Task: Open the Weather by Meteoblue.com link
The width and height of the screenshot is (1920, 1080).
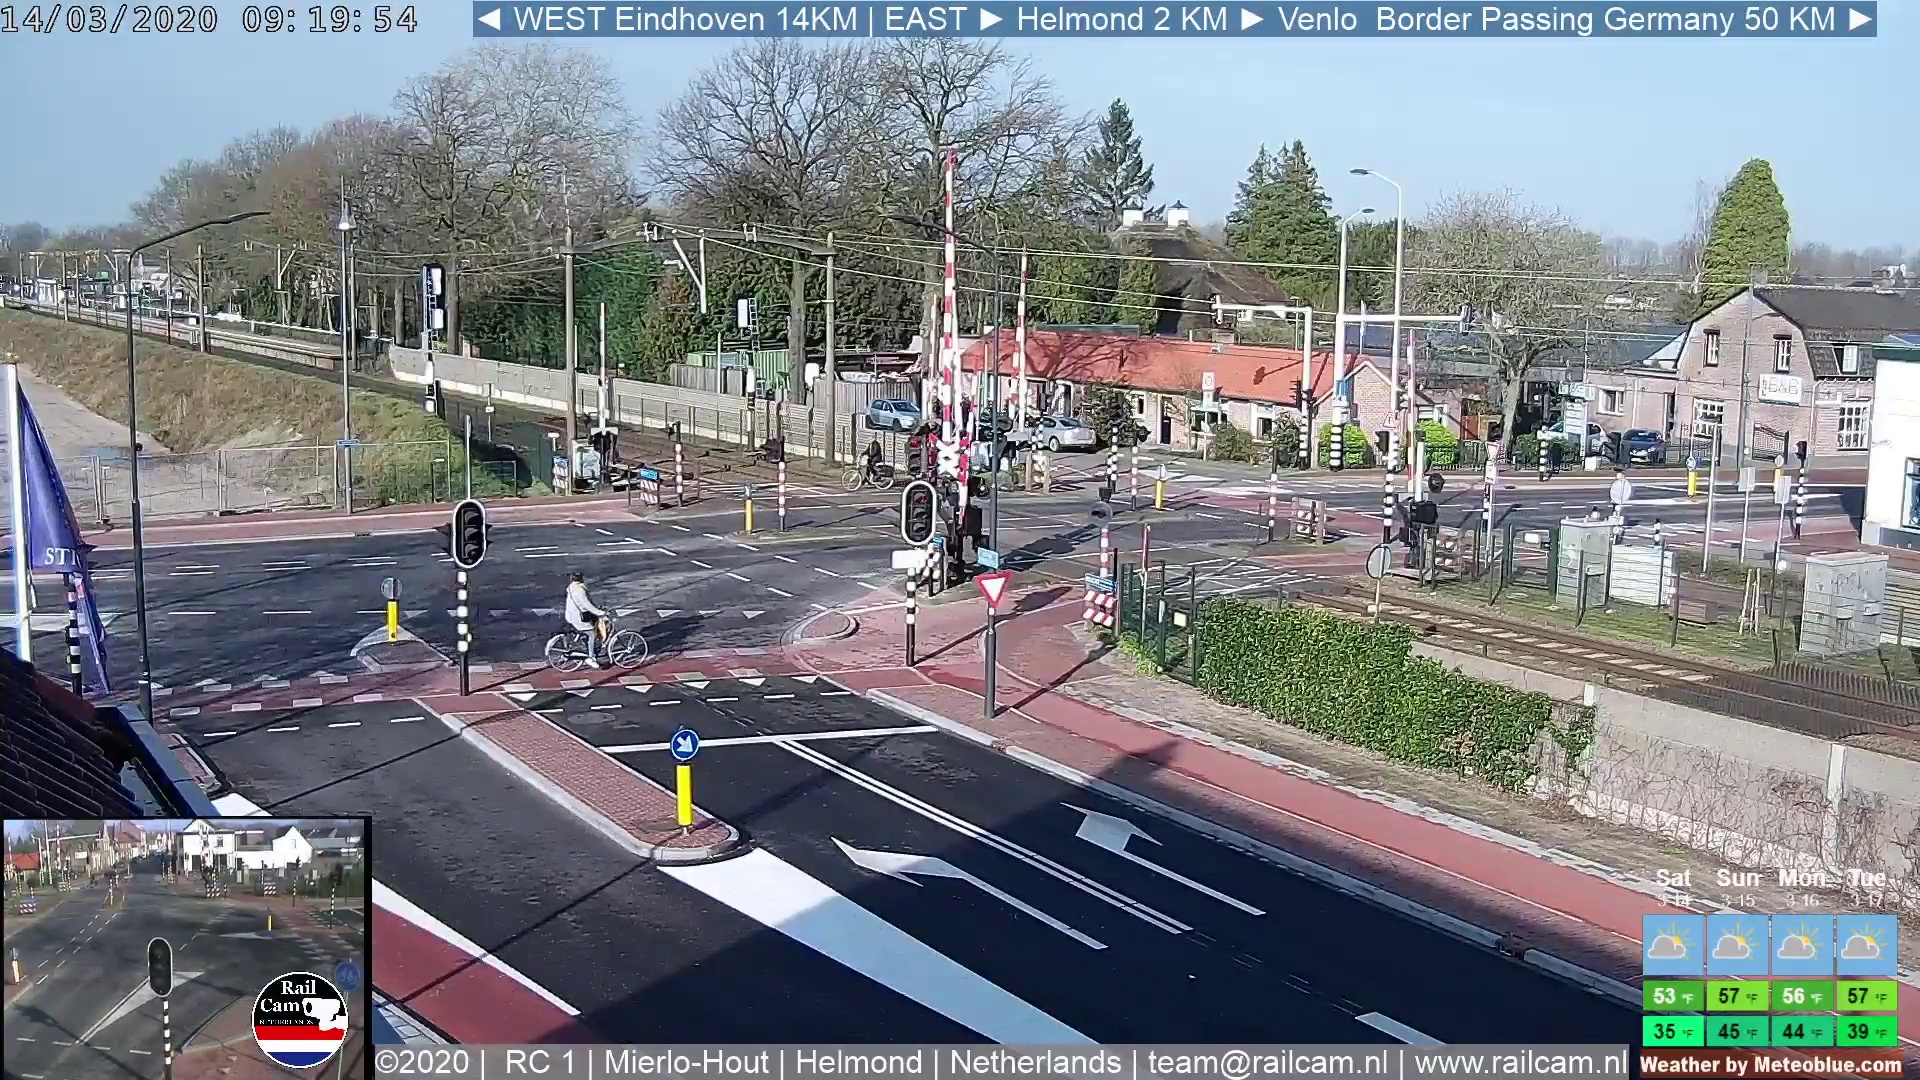Action: pyautogui.click(x=1771, y=1065)
